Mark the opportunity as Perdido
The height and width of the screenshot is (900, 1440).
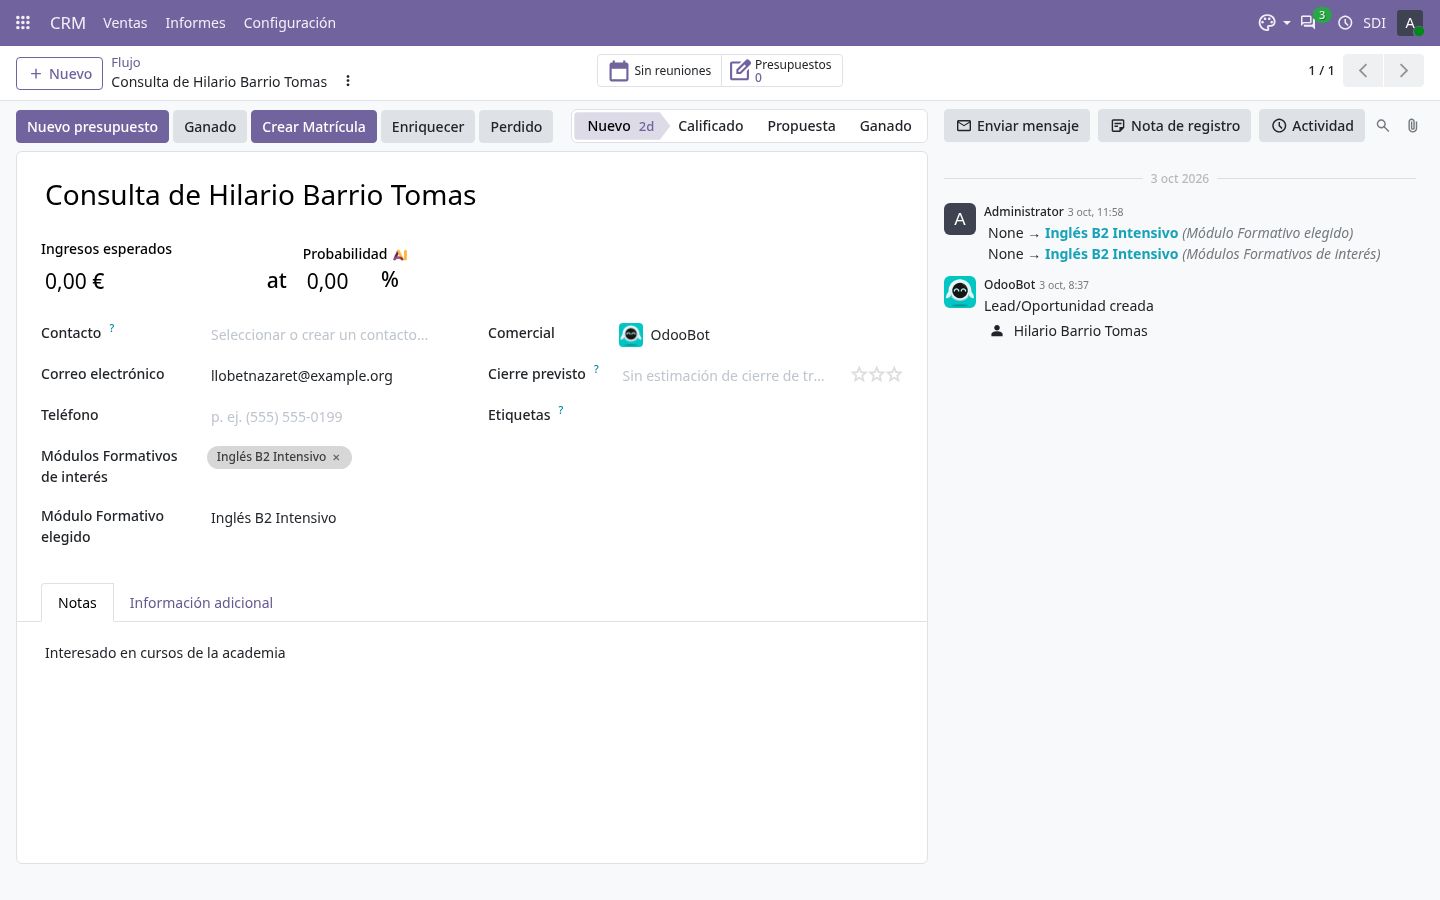[x=516, y=127]
